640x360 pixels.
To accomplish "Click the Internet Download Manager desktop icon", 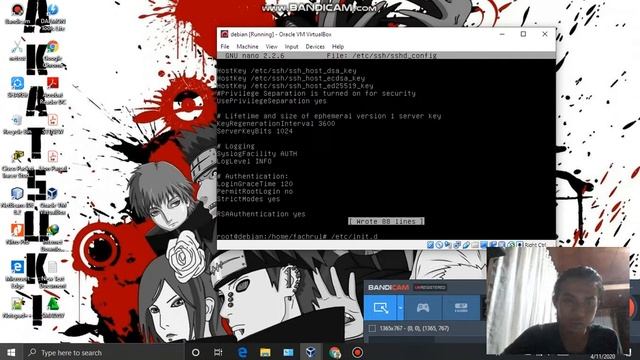I will 52,238.
